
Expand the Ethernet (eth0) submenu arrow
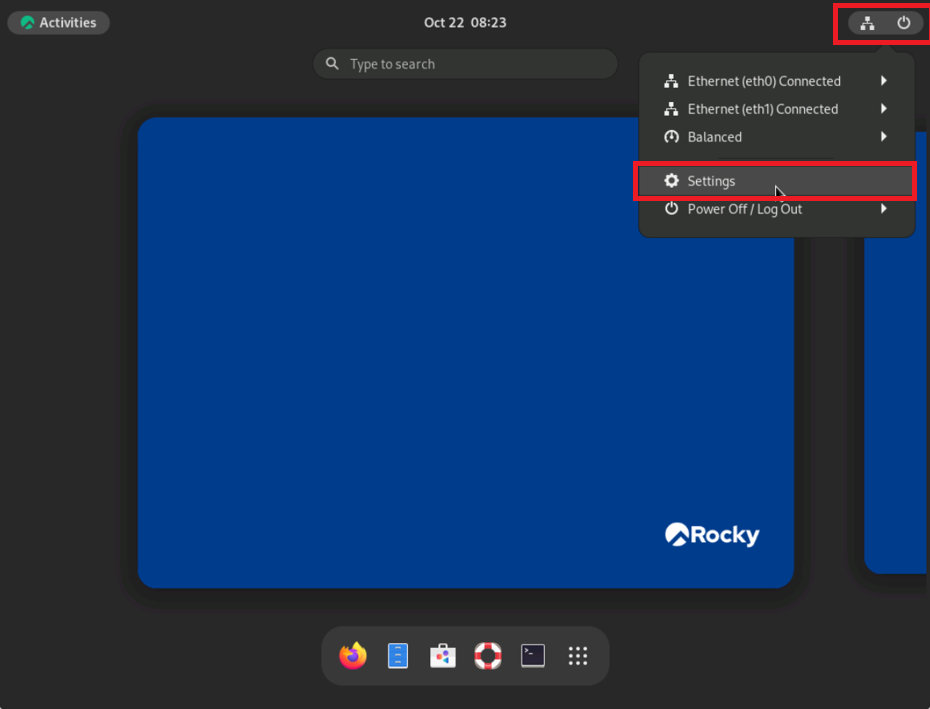coord(884,81)
